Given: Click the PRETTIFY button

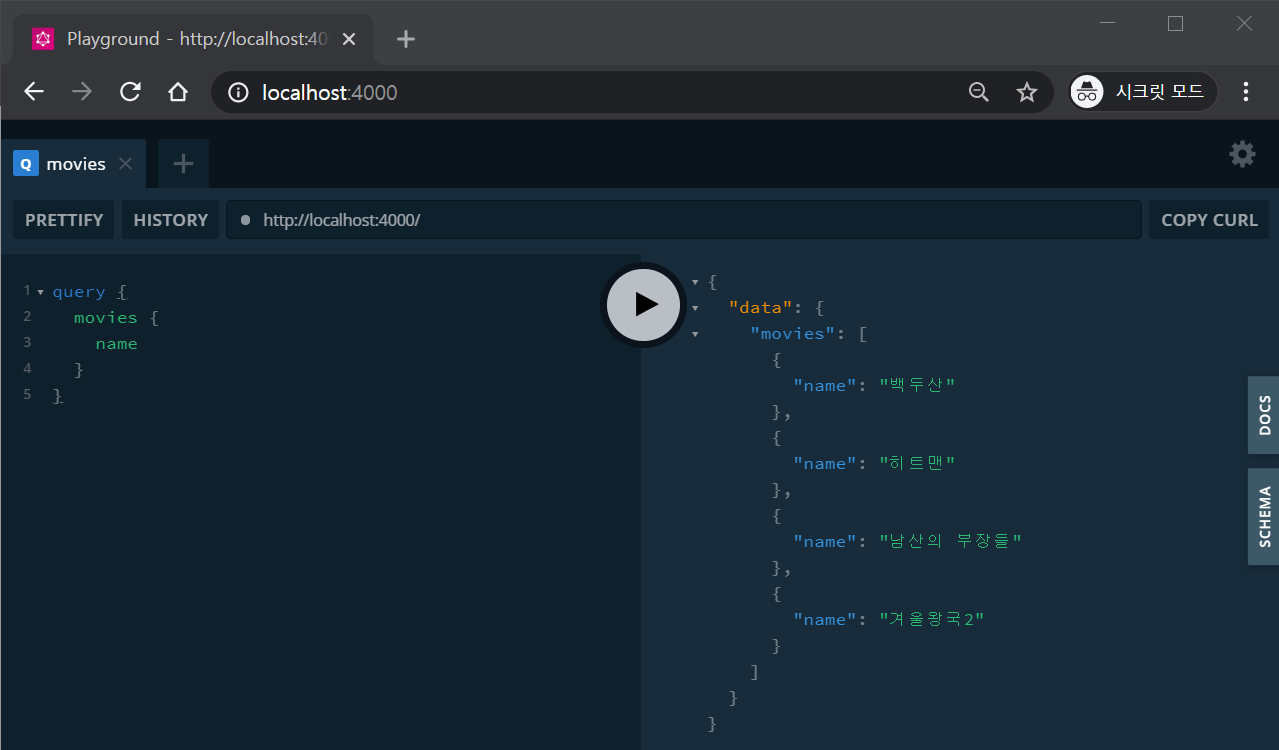Looking at the screenshot, I should tap(63, 219).
